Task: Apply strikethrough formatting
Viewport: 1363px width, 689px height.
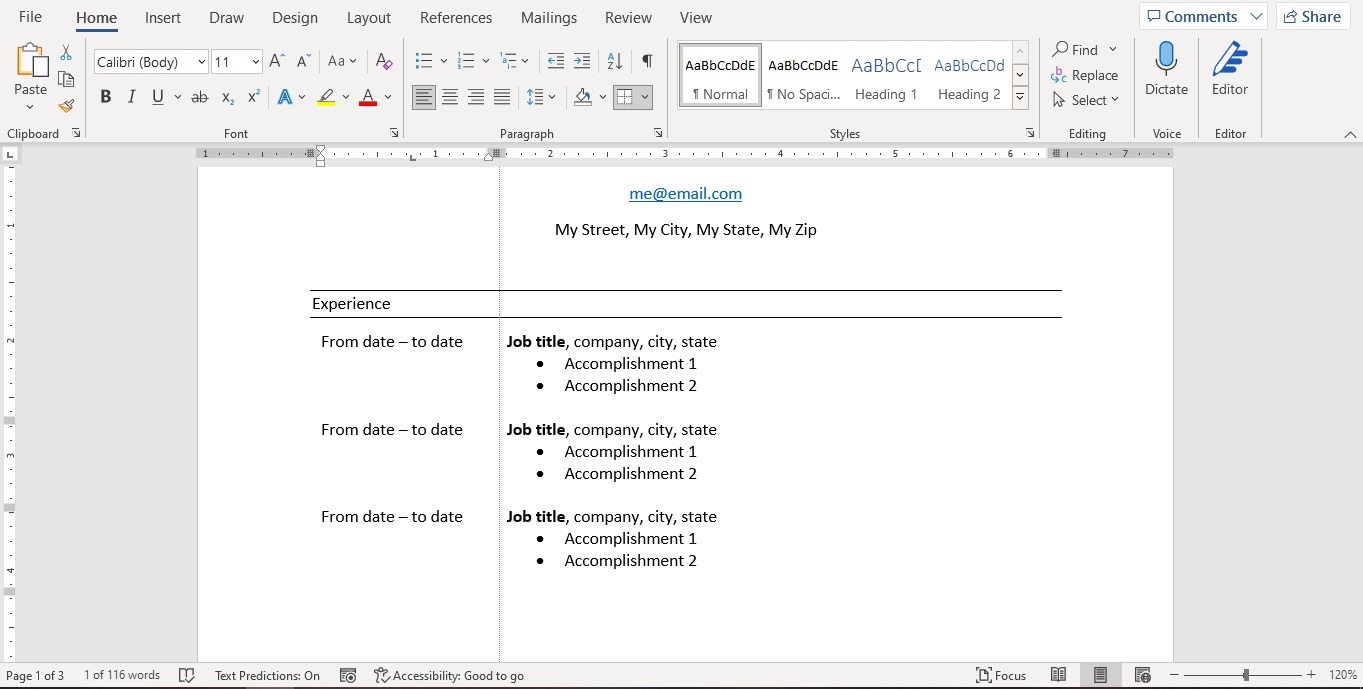Action: pyautogui.click(x=199, y=97)
